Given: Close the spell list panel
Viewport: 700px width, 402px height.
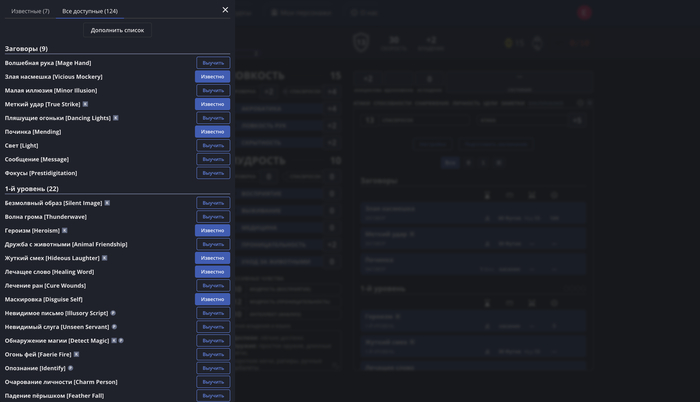Looking at the screenshot, I should [x=225, y=10].
